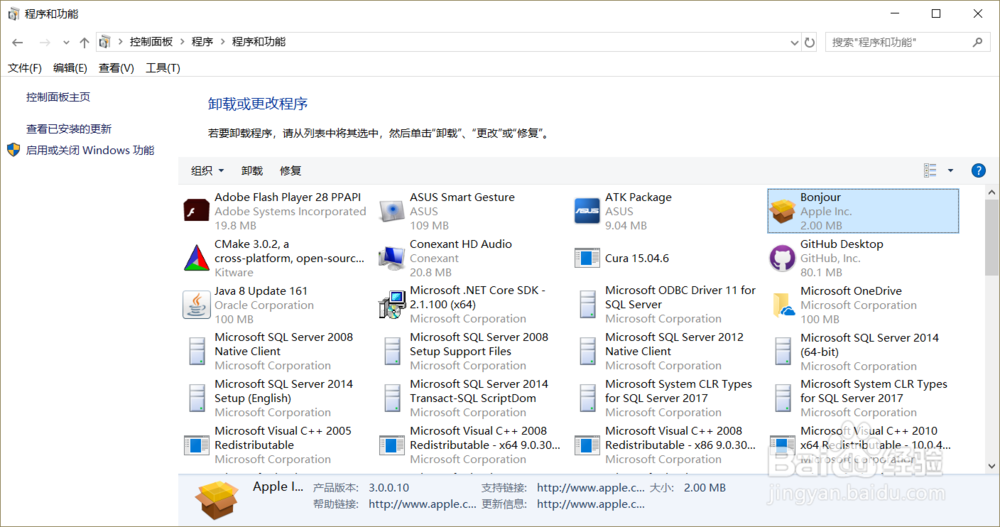Open the 查看已安装的更新 link
1000x527 pixels.
pos(69,129)
